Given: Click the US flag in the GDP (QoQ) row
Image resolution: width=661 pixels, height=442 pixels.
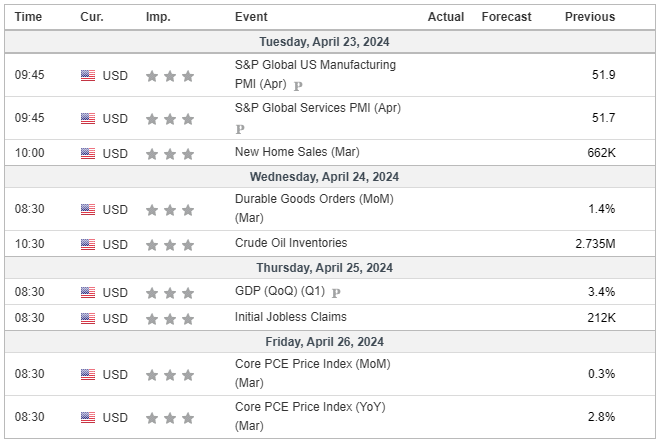Looking at the screenshot, I should click(88, 292).
